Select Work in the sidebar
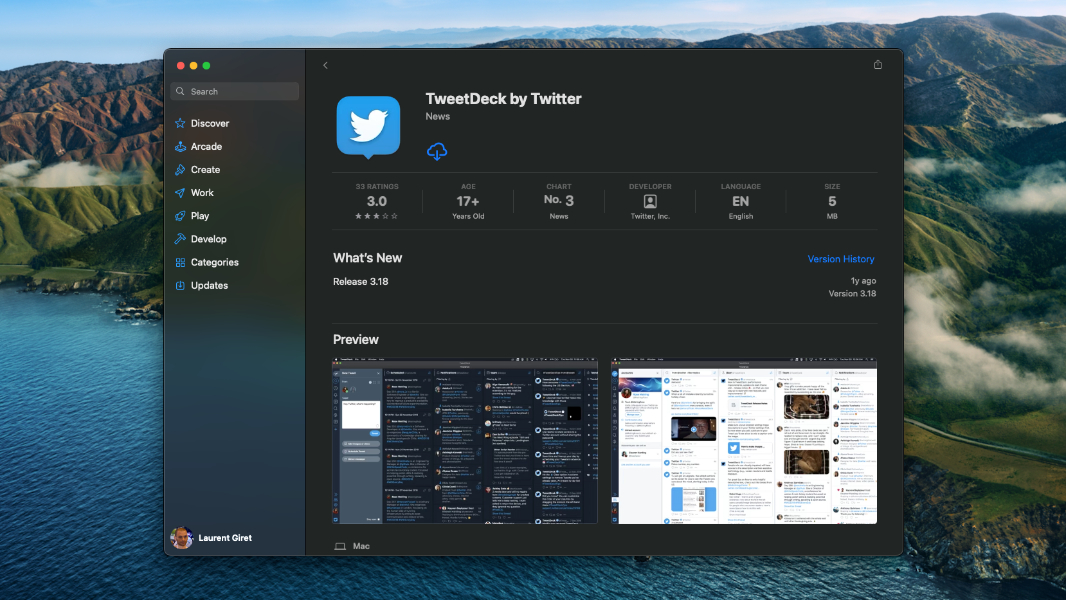The height and width of the screenshot is (600, 1066). click(x=202, y=193)
